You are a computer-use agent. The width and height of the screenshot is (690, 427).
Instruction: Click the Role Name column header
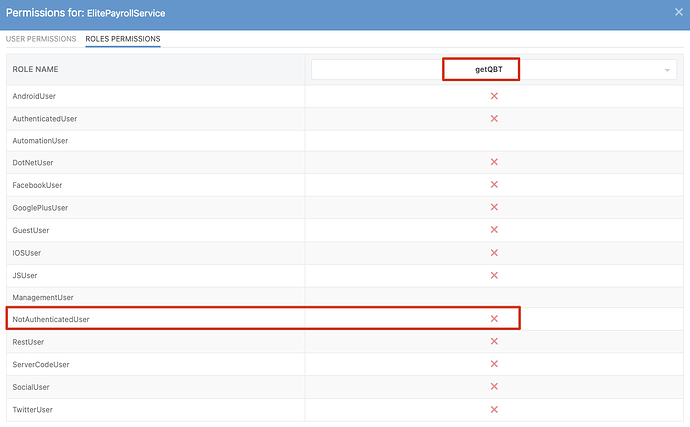coord(37,70)
